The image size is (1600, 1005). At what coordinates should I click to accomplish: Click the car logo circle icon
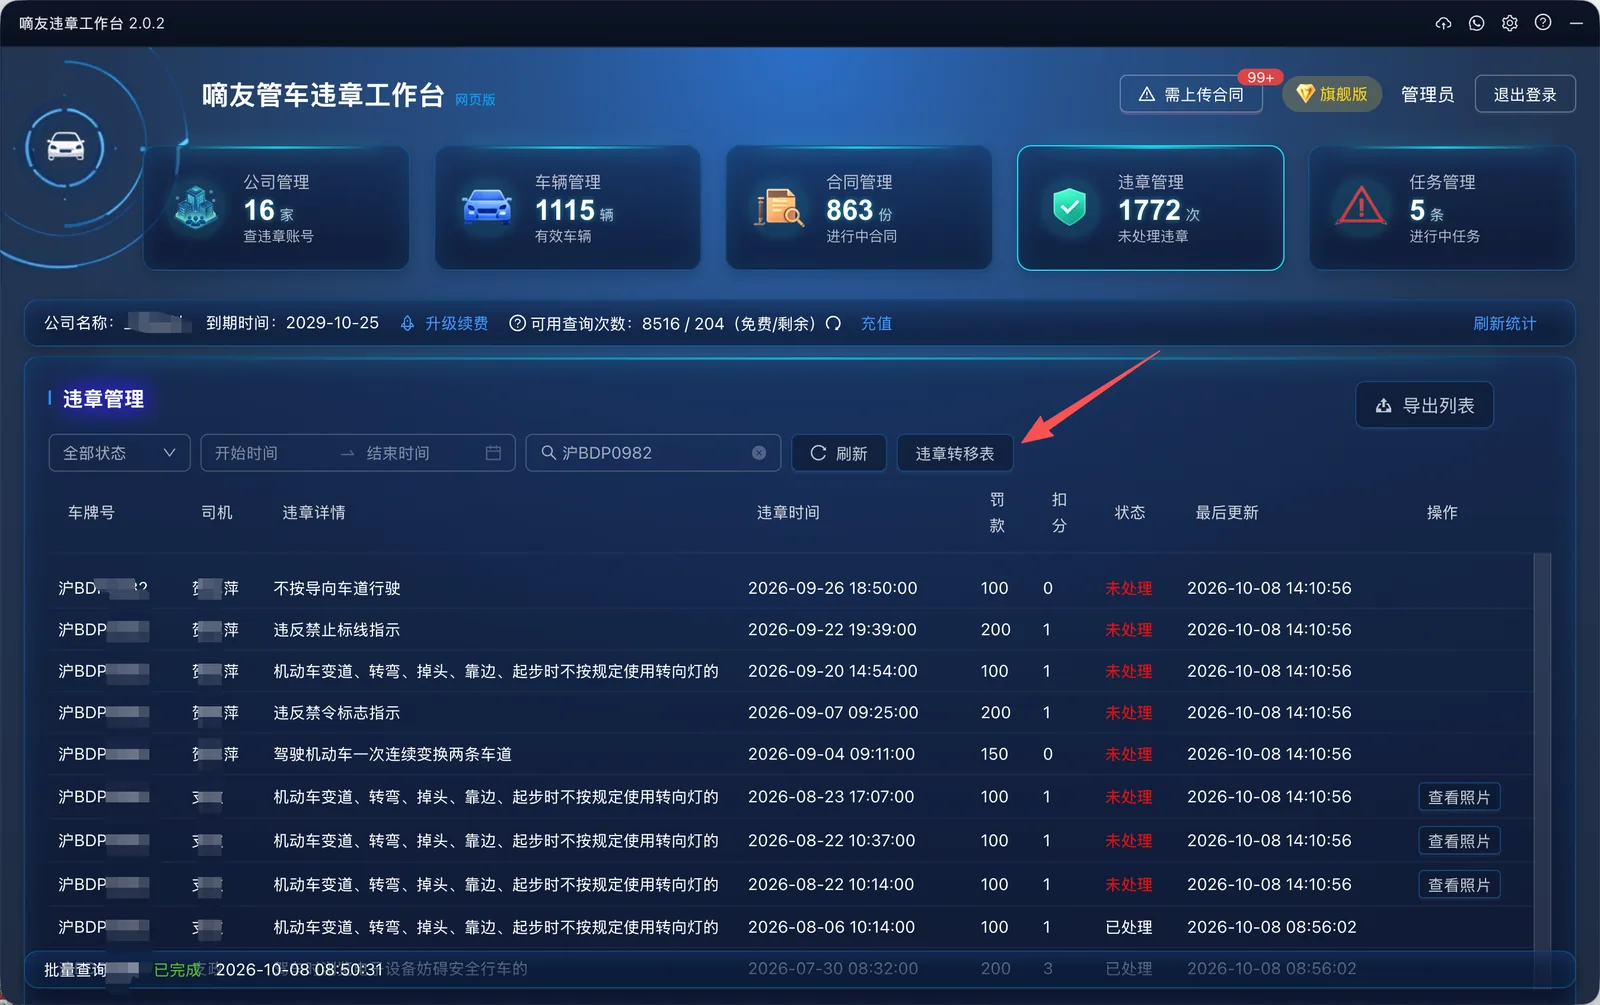(66, 148)
